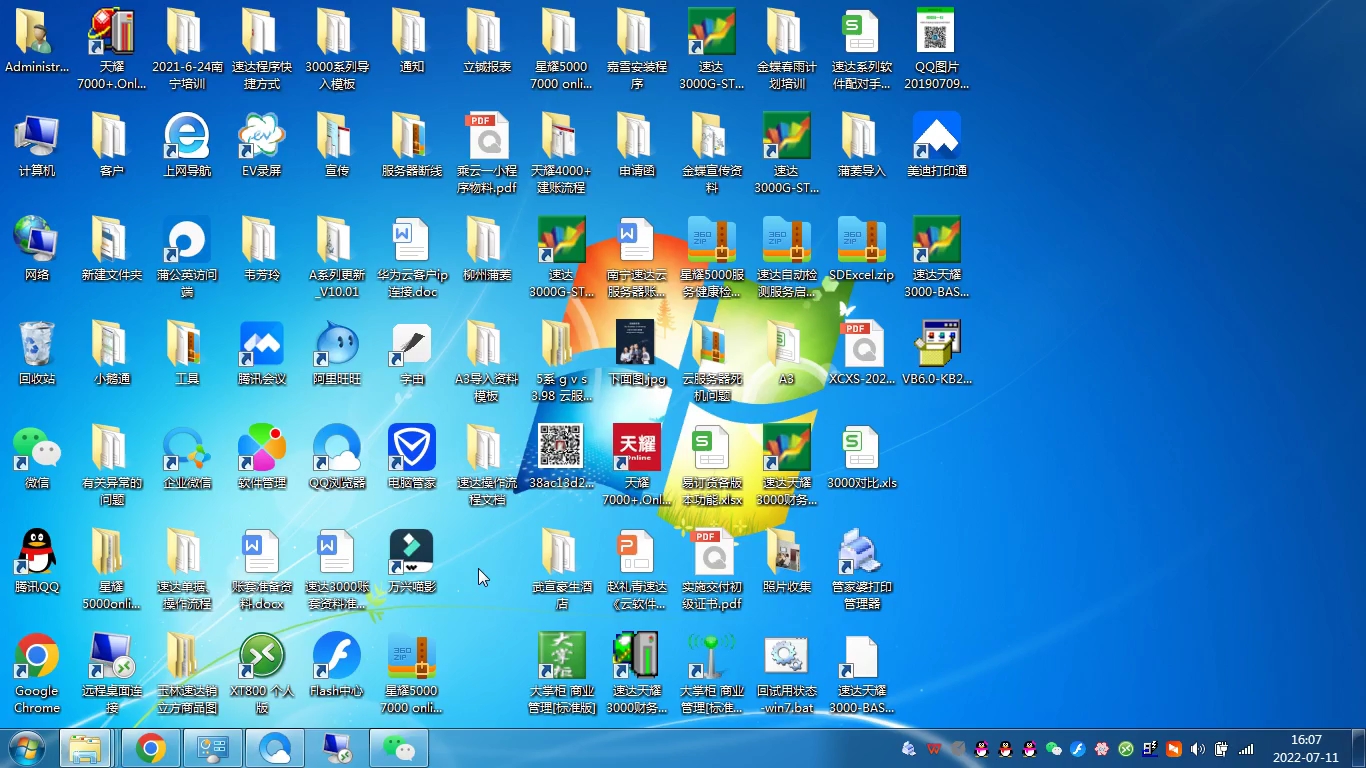The image size is (1366, 768).
Task: Click the network signal tray icon
Action: (1246, 748)
